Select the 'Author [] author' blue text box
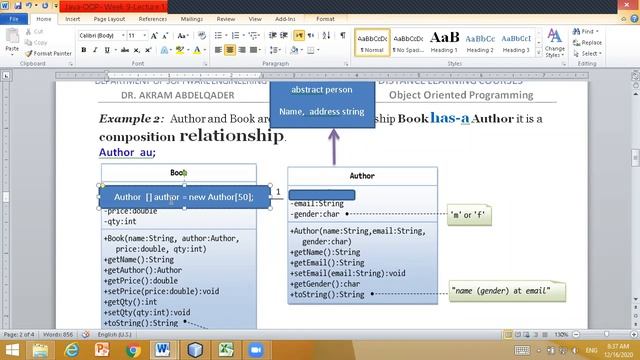 coord(184,197)
